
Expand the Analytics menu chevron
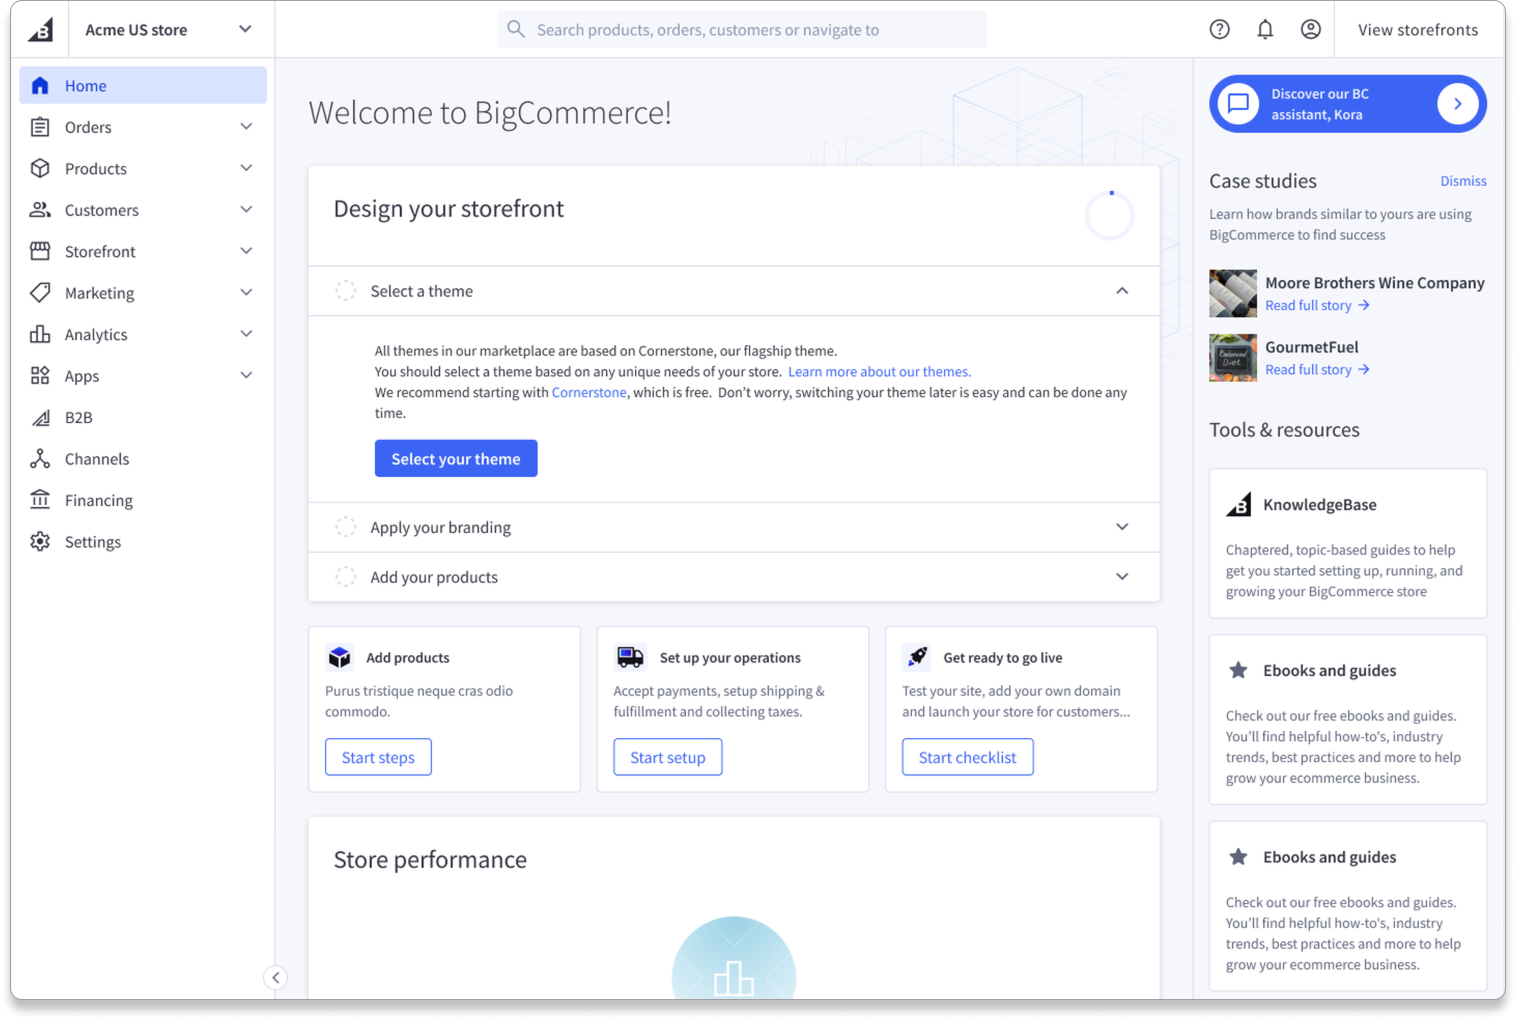point(246,334)
